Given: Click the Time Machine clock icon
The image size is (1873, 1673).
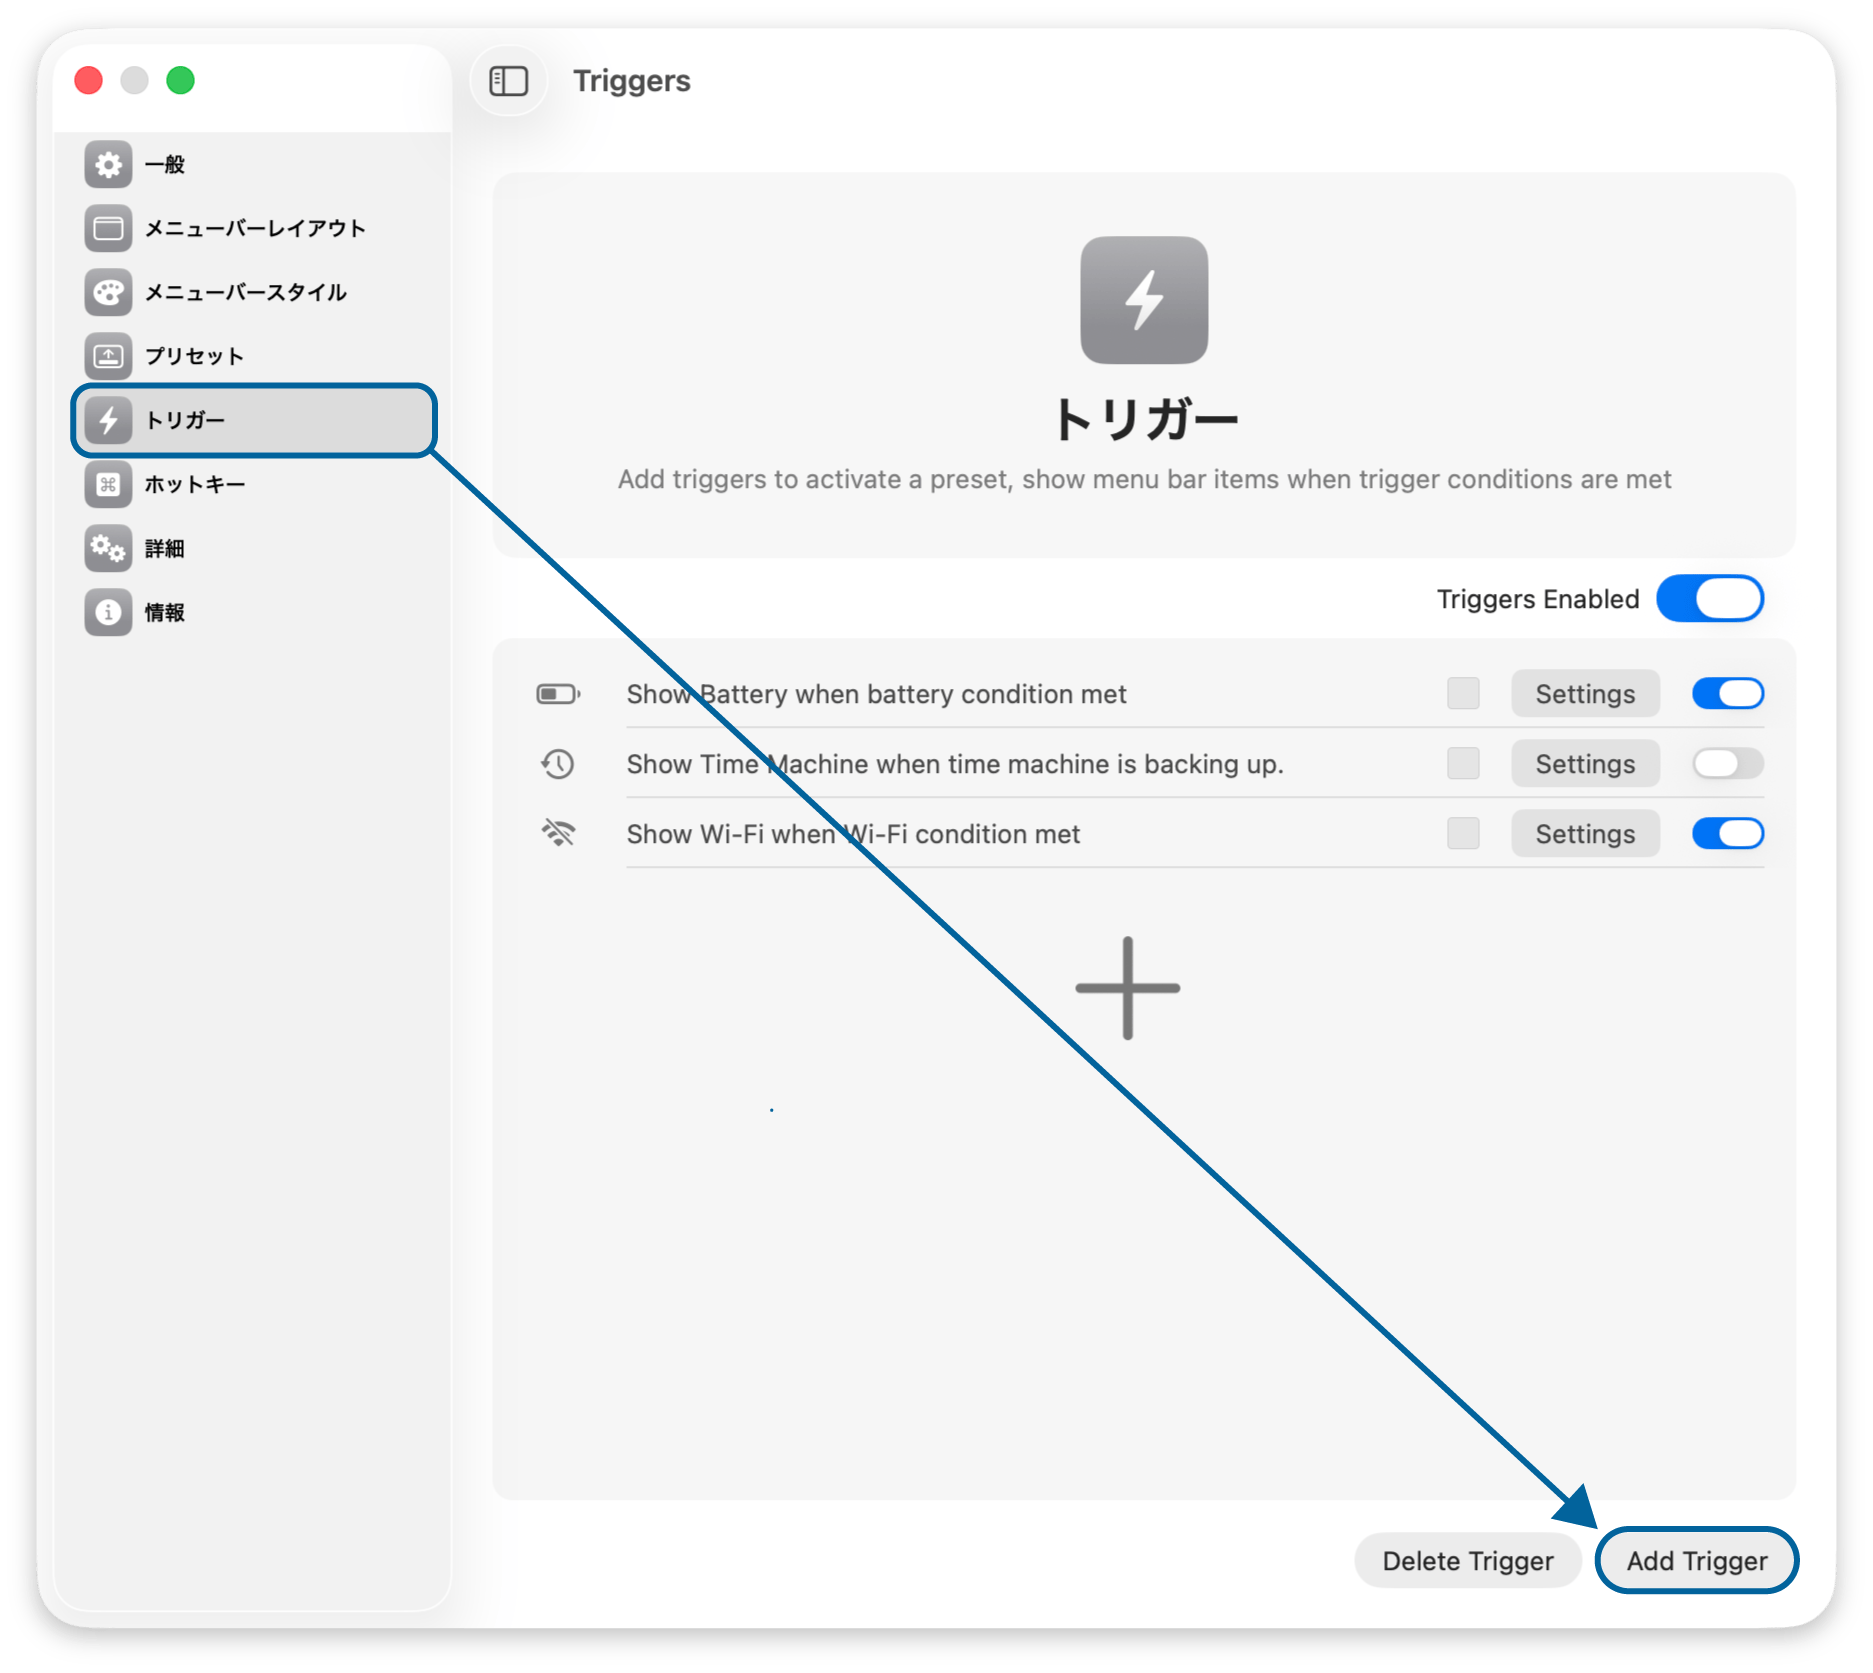Looking at the screenshot, I should click(x=557, y=764).
